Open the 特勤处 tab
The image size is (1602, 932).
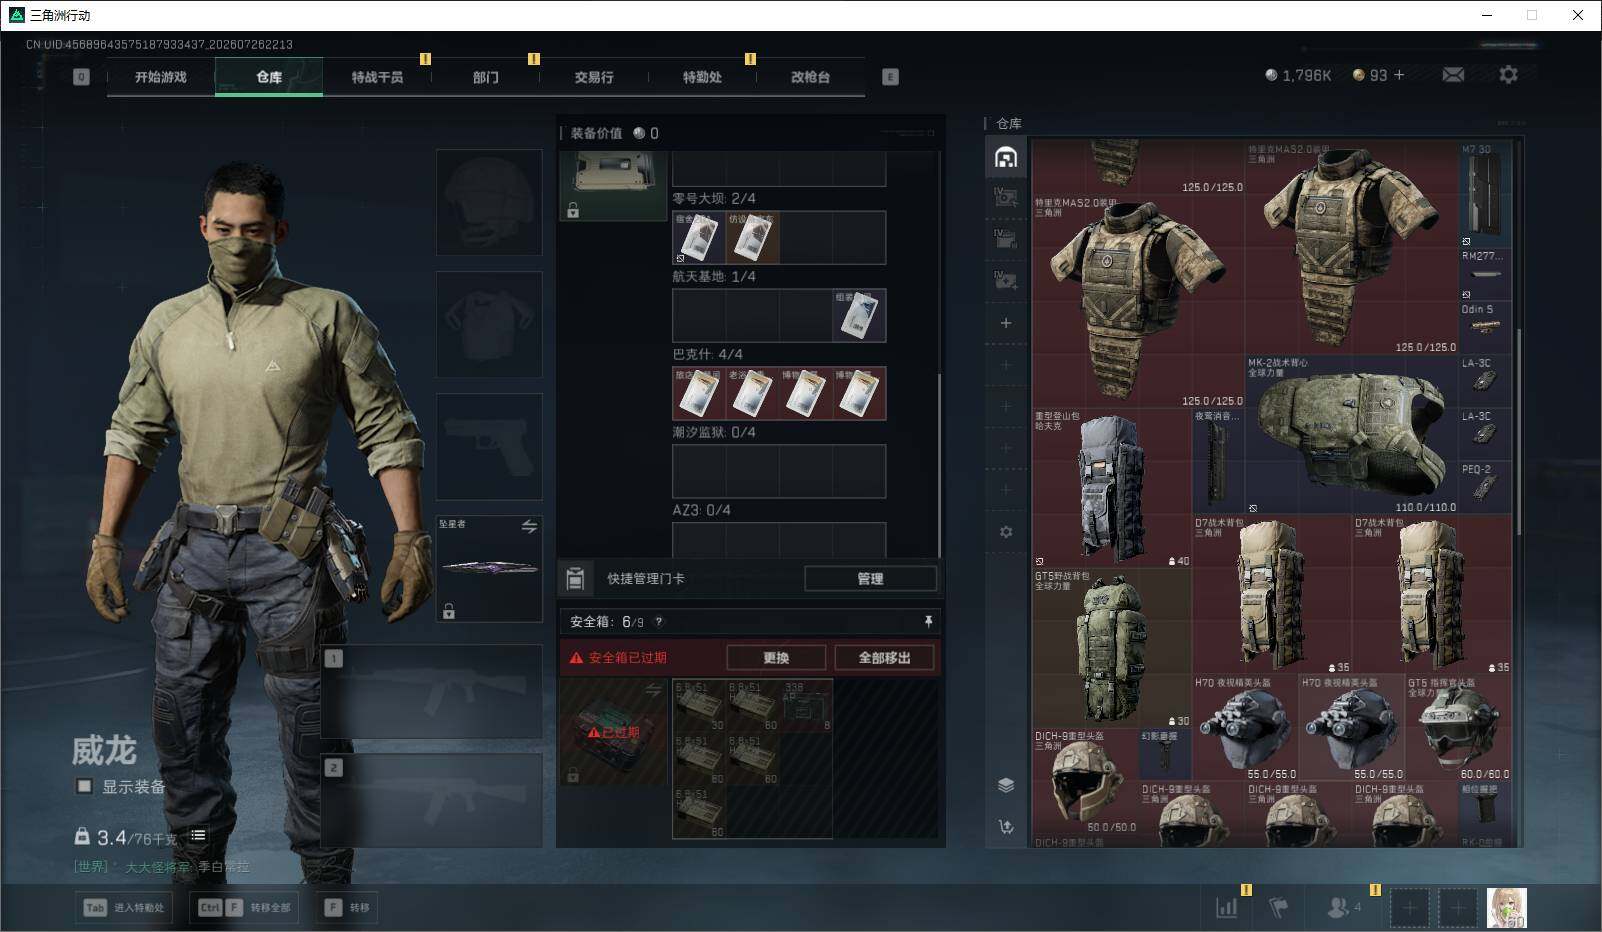coord(702,77)
